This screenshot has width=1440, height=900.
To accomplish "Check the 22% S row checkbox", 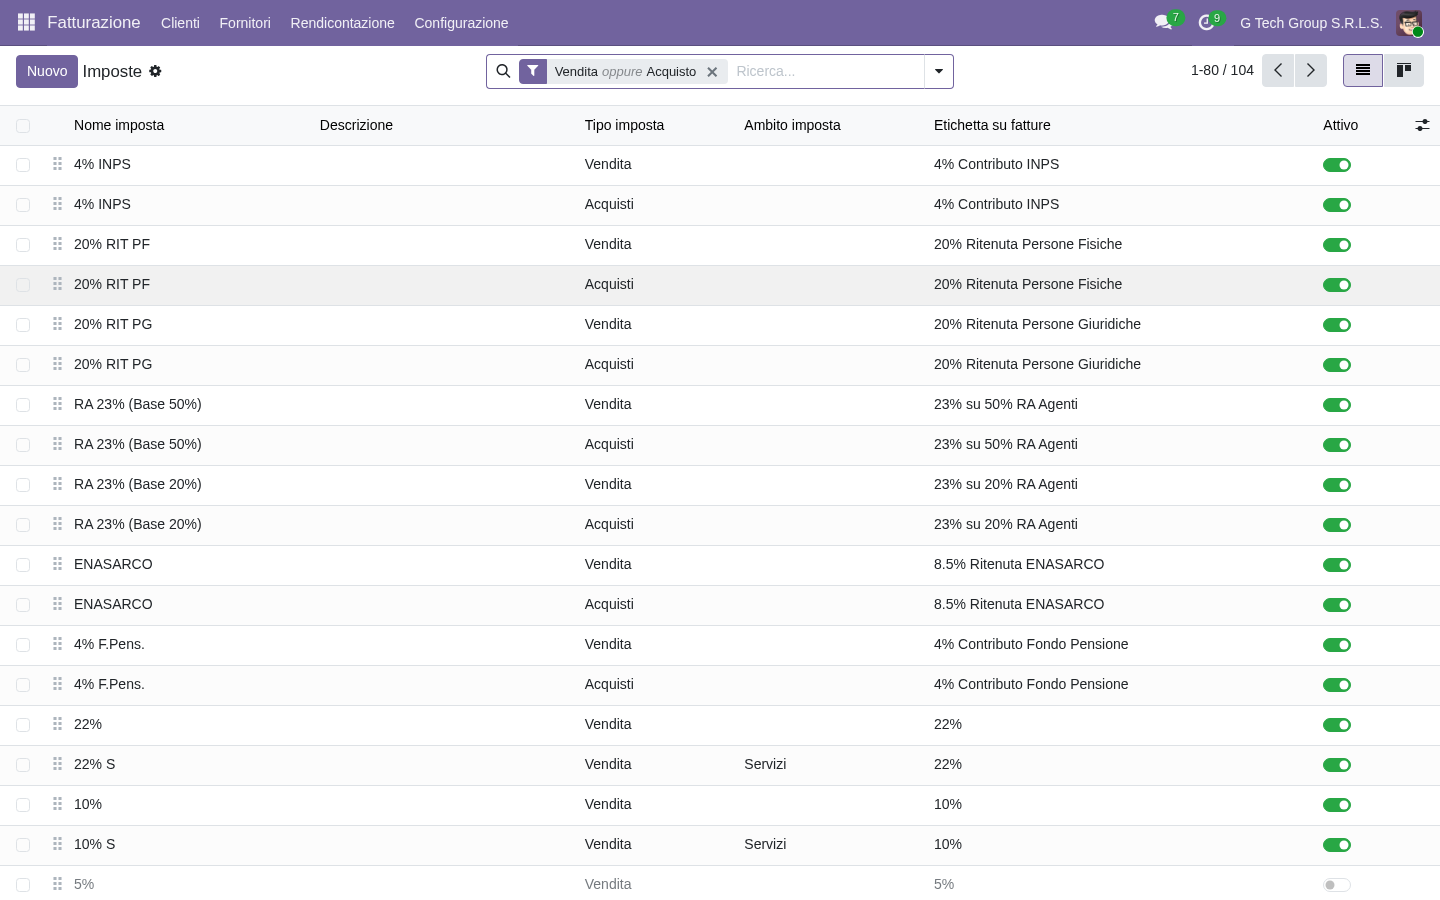I will [x=23, y=765].
